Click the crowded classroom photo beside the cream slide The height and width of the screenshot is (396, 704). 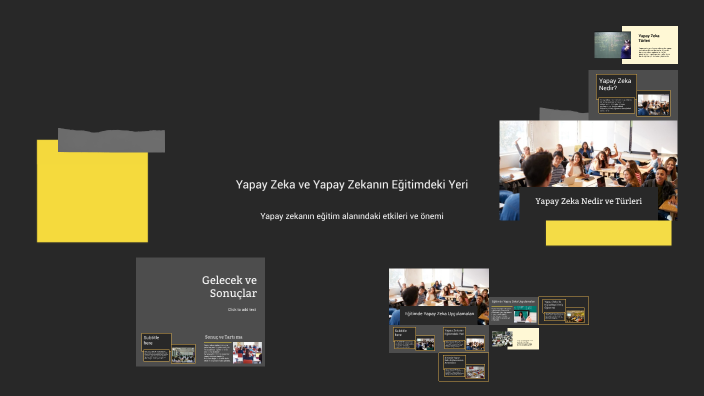tap(502, 339)
